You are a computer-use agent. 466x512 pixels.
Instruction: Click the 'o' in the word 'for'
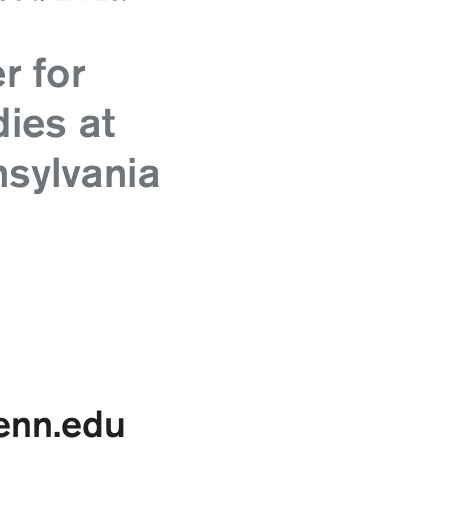pos(58,76)
